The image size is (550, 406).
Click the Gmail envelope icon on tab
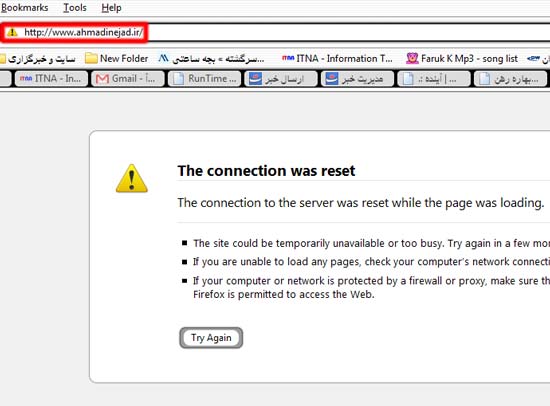pyautogui.click(x=102, y=79)
